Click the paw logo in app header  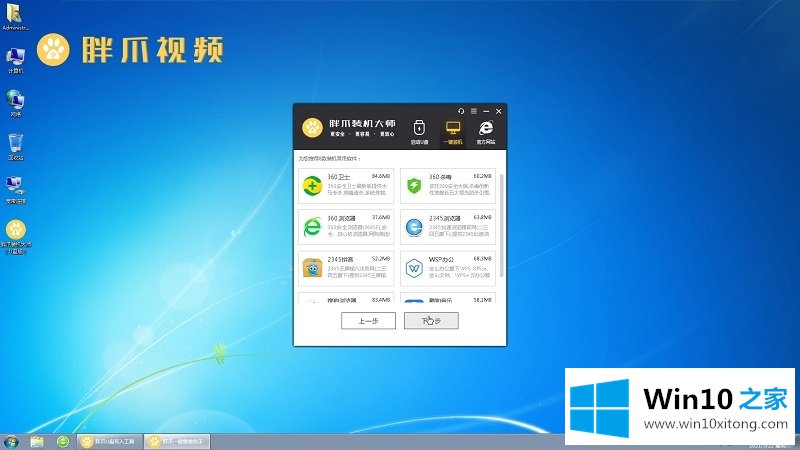click(x=312, y=128)
